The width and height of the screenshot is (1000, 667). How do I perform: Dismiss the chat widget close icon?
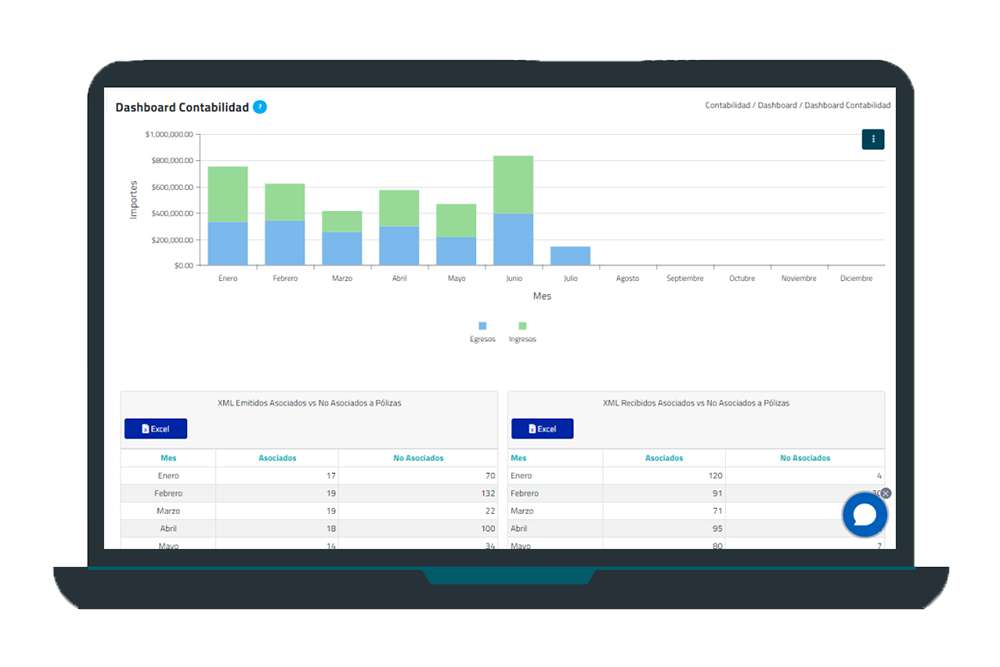click(886, 493)
